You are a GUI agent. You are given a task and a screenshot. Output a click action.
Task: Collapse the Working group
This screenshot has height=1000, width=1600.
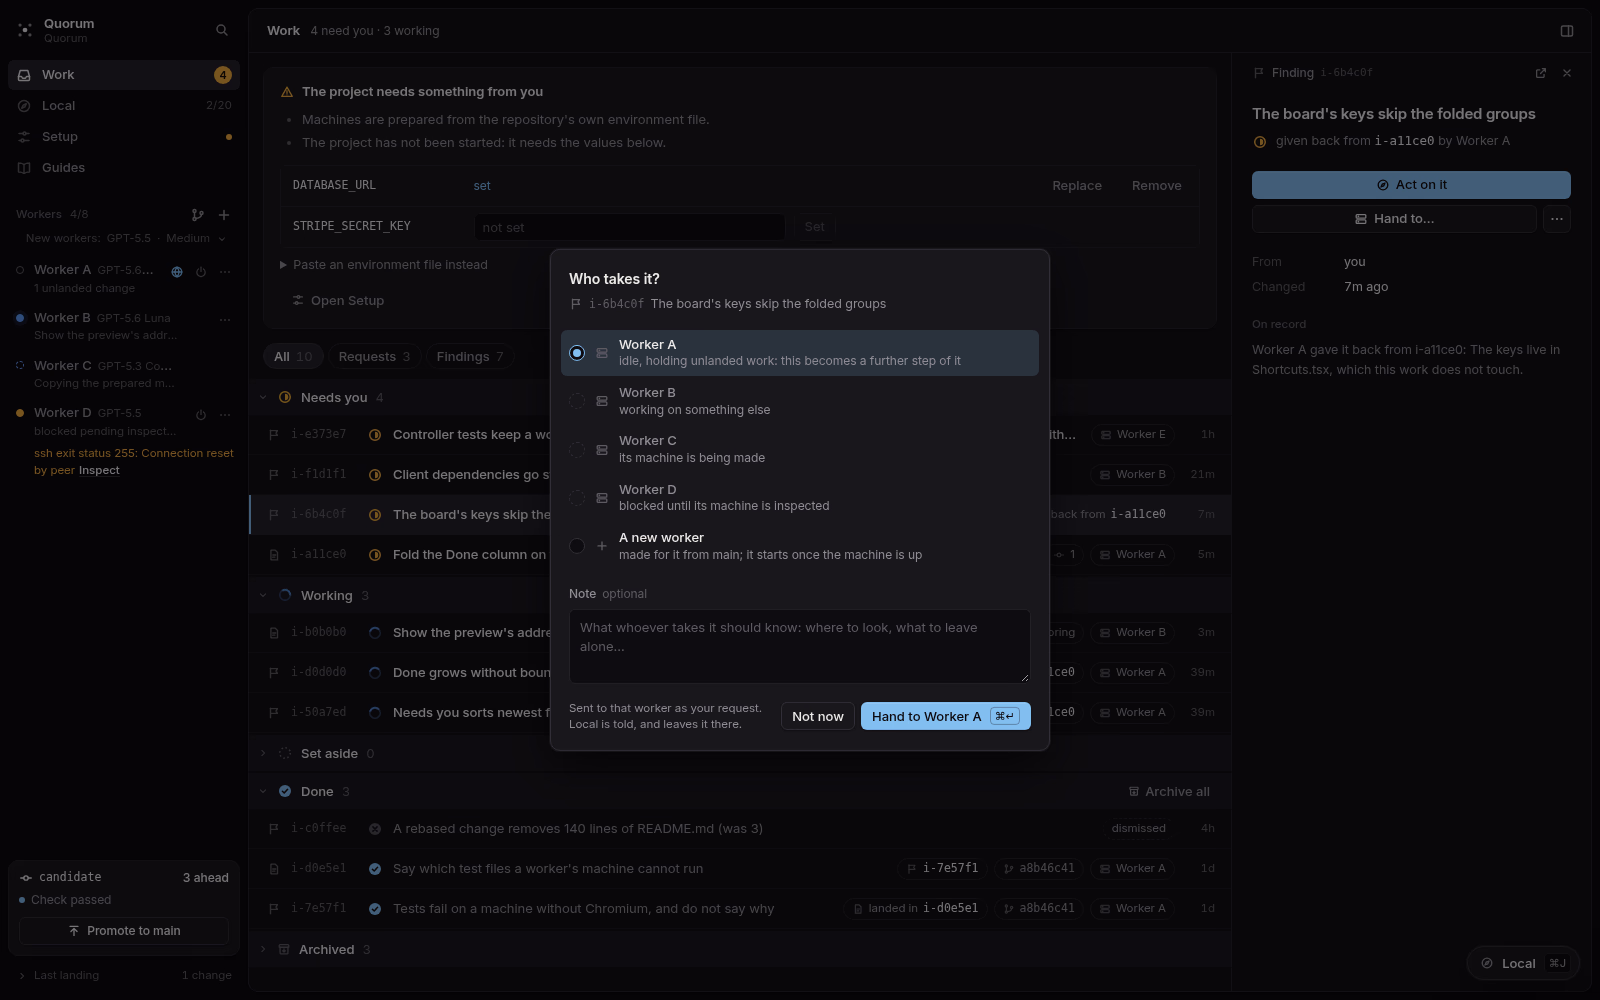click(x=264, y=596)
